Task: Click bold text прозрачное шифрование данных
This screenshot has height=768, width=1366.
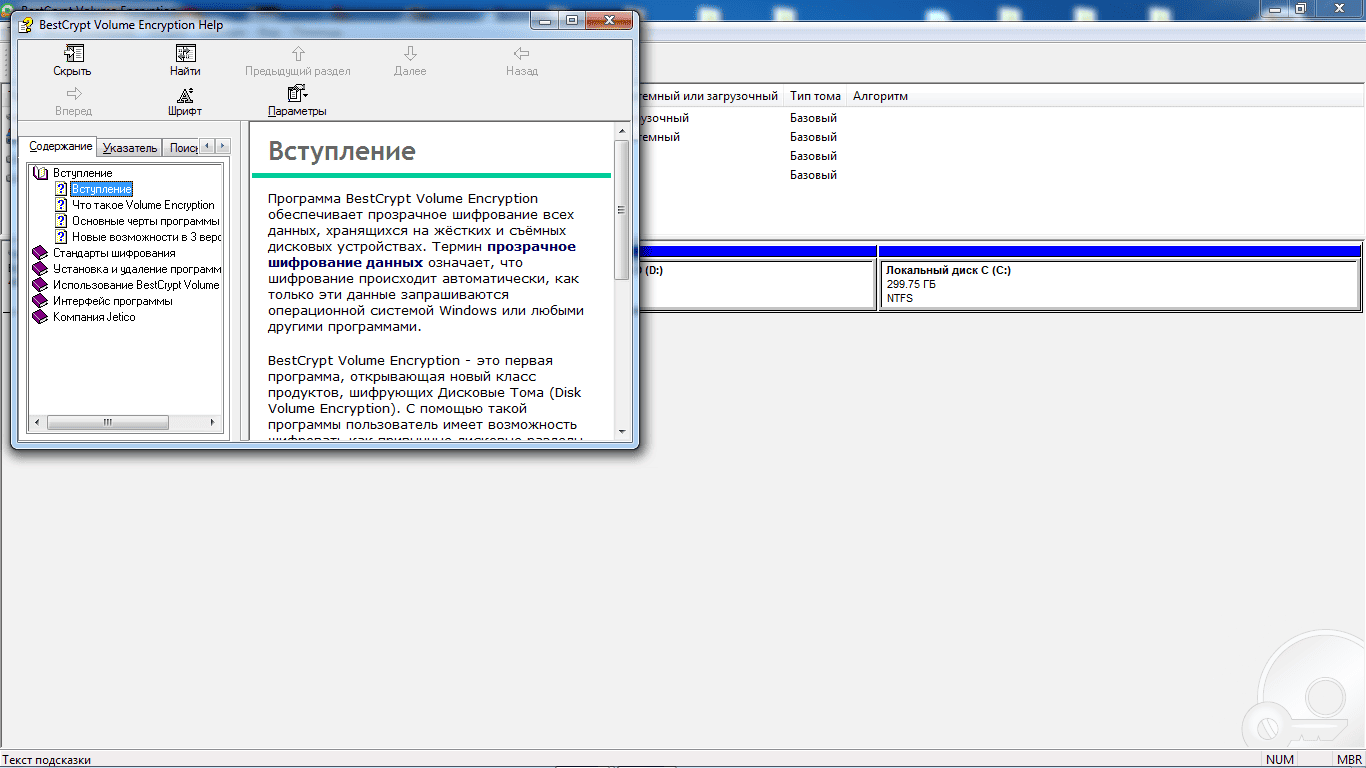Action: click(x=422, y=254)
